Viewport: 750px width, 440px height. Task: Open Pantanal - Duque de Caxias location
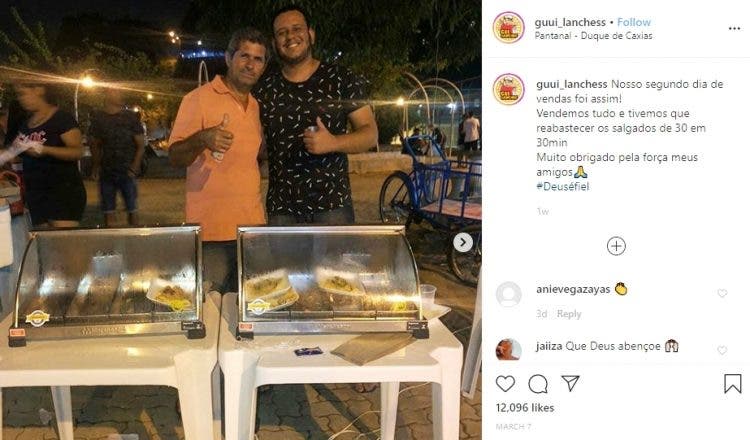pos(593,36)
